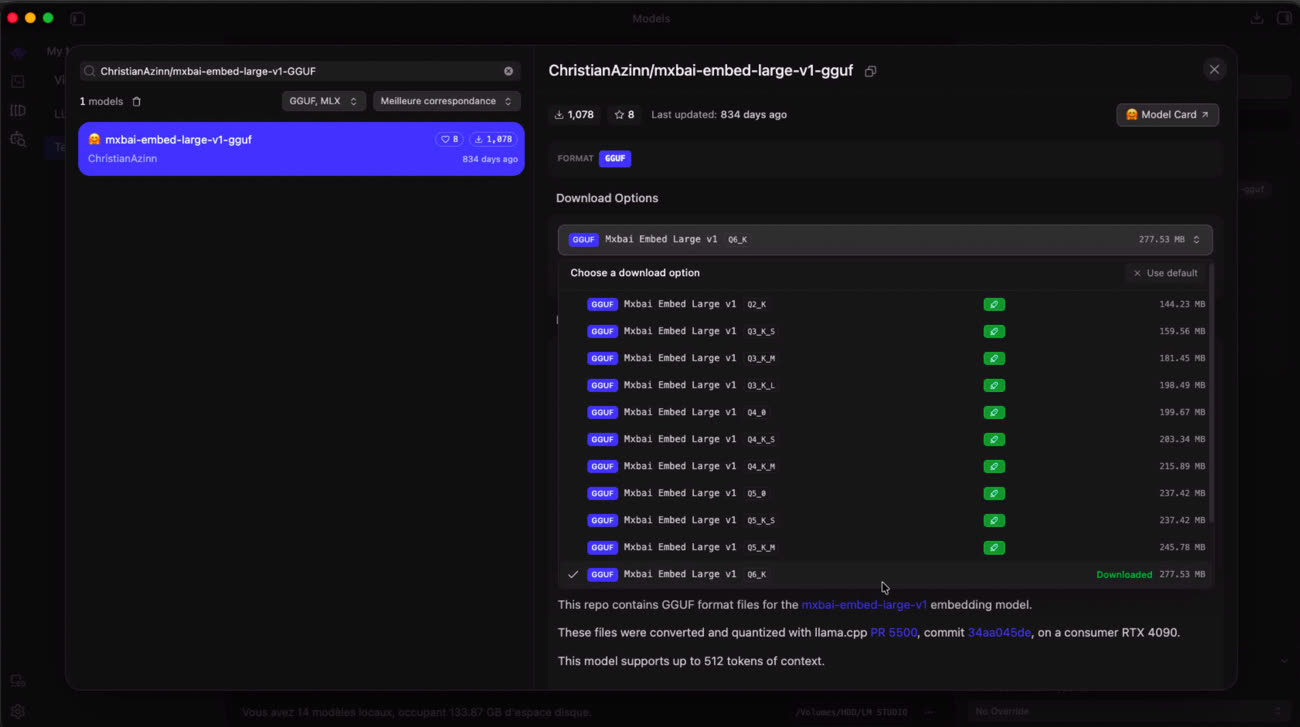Screen dimensions: 1300x727
Task: Click the star count showing 8
Action: tap(624, 115)
